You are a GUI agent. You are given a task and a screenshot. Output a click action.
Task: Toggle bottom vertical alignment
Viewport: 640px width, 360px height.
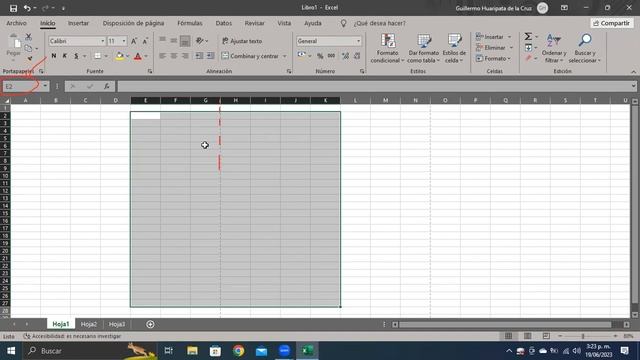185,41
